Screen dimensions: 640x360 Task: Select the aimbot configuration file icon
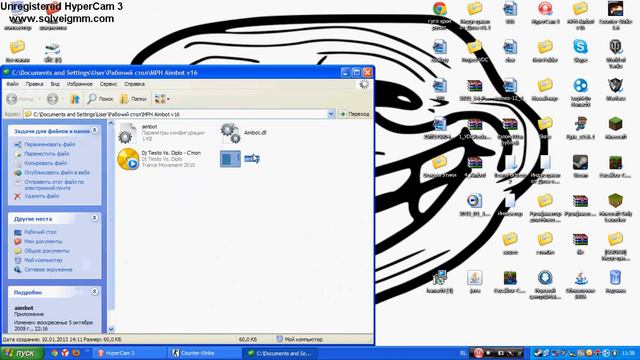[x=127, y=133]
